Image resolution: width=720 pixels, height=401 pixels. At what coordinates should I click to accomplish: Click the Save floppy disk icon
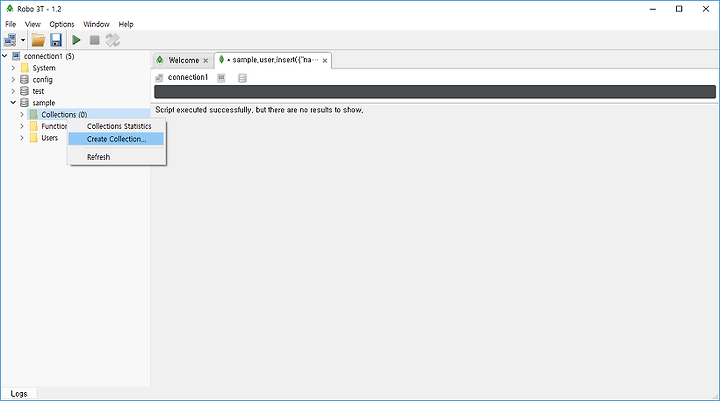pos(56,40)
